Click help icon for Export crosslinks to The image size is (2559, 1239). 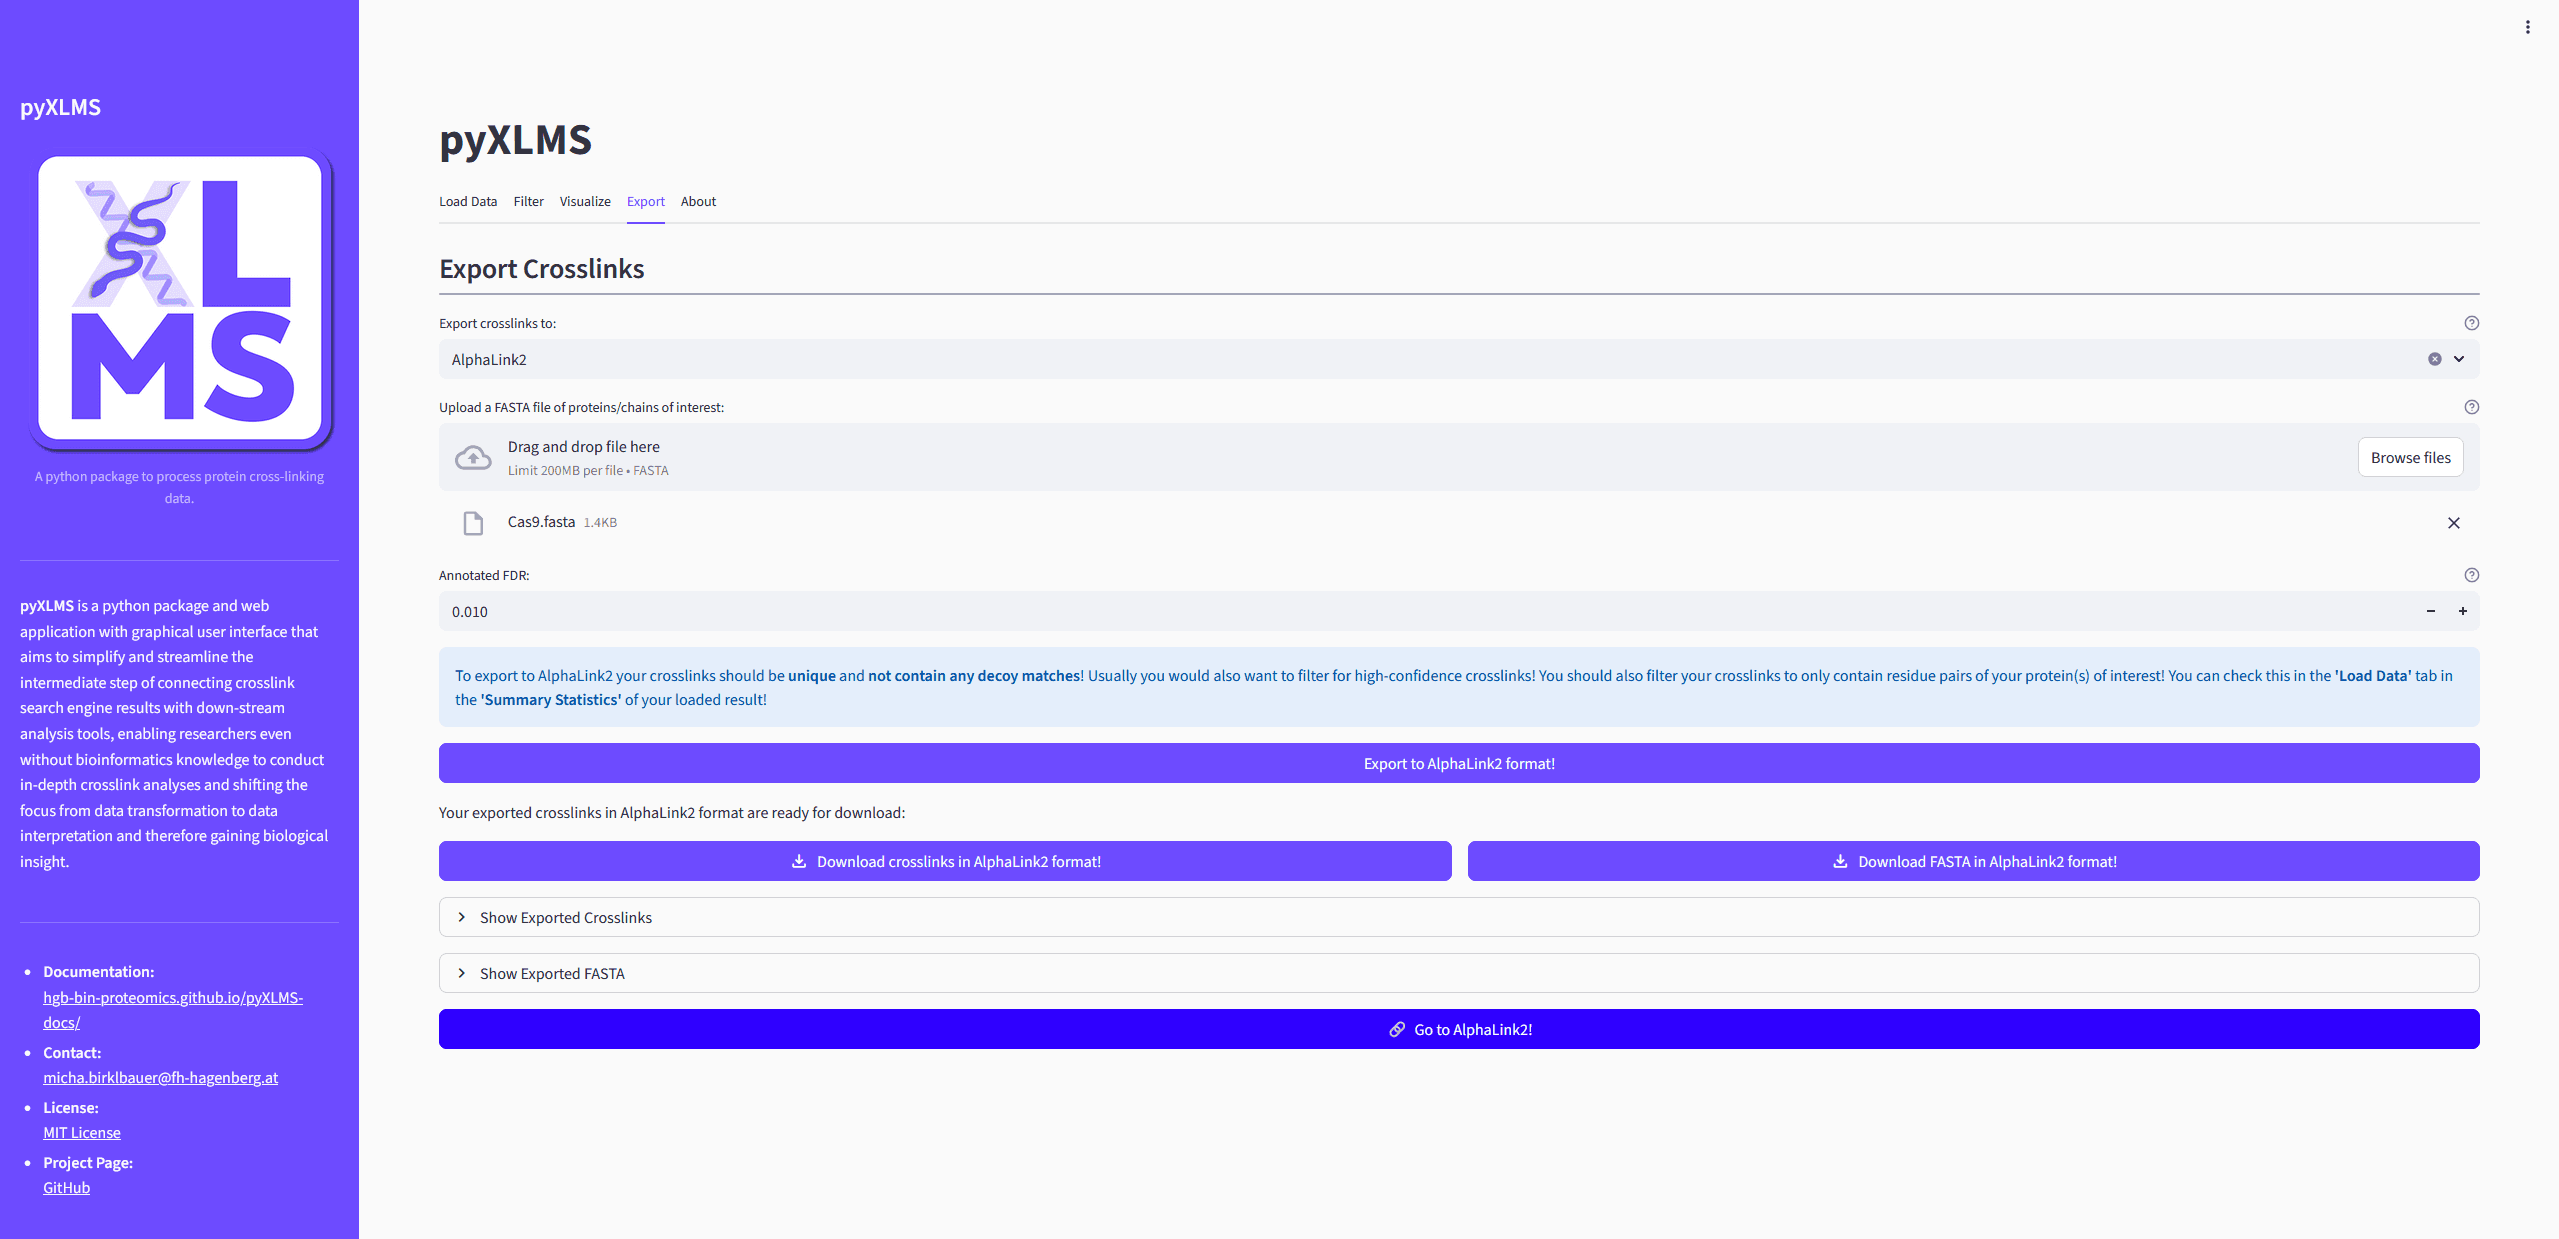point(2471,323)
